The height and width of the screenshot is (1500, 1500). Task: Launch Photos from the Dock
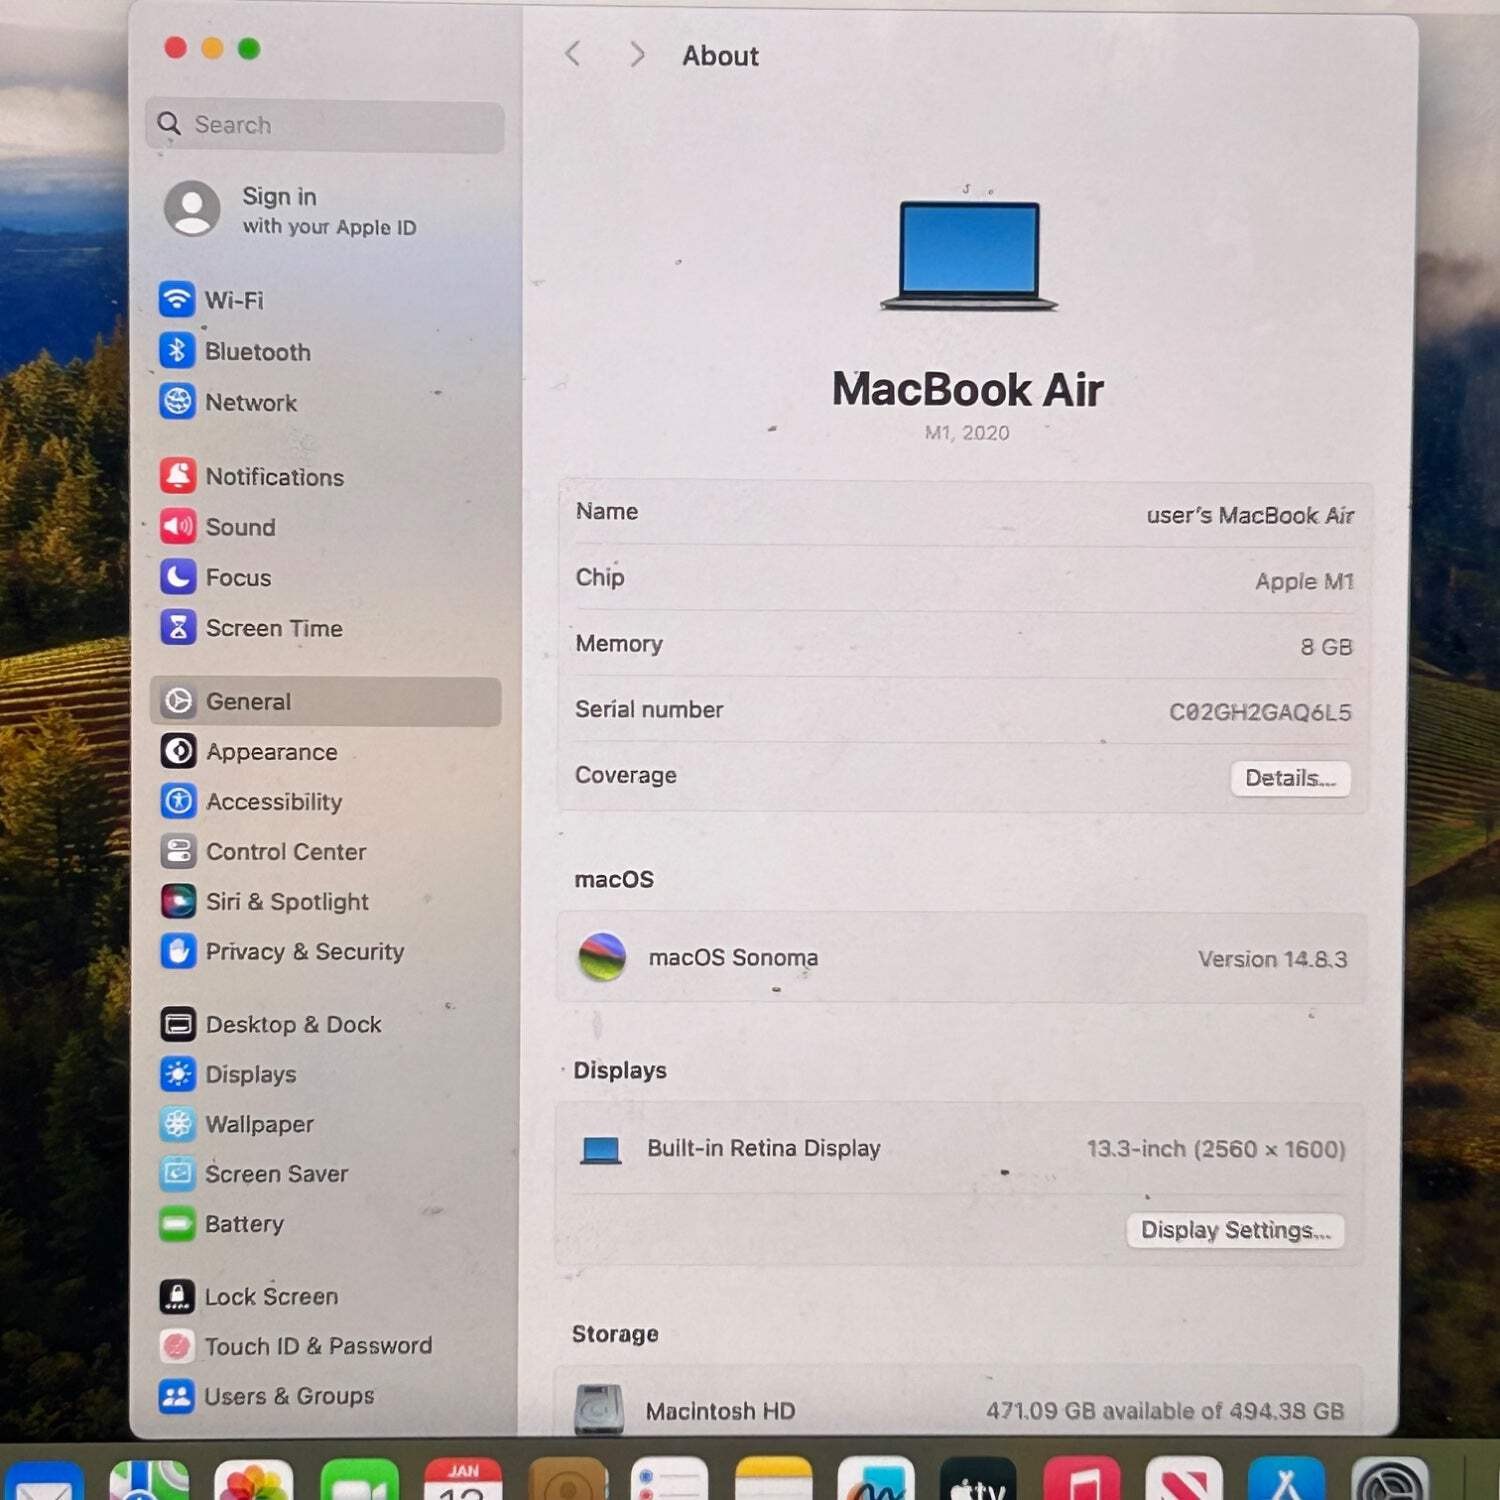point(254,1481)
